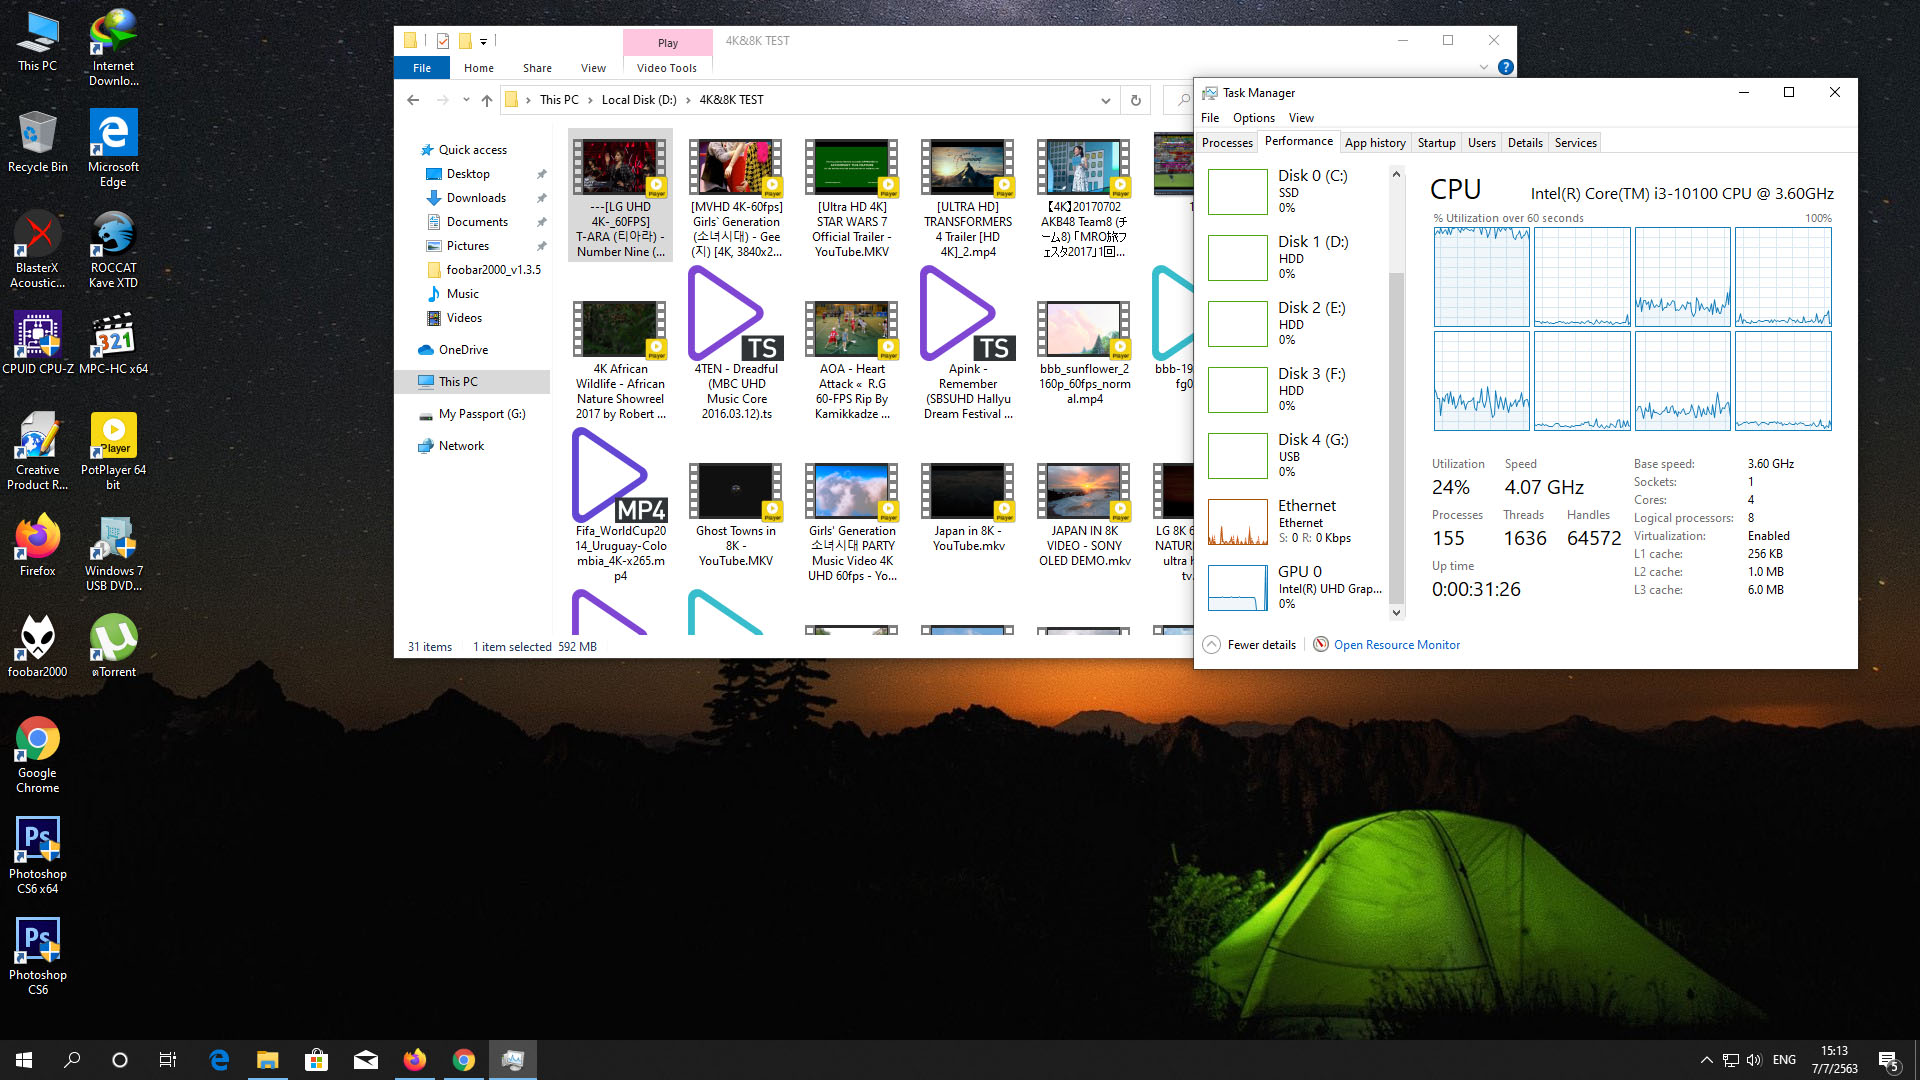Screen dimensions: 1920x1080
Task: Open the Explorer Help question mark
Action: point(1505,68)
